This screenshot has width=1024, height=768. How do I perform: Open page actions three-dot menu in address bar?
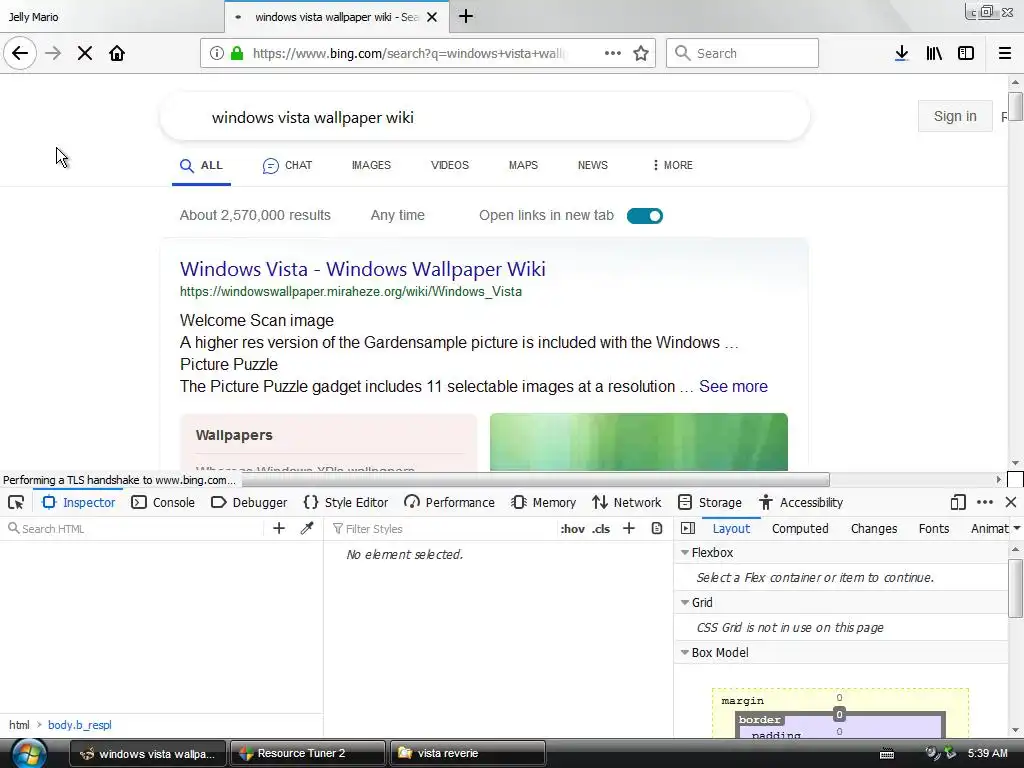tap(613, 53)
